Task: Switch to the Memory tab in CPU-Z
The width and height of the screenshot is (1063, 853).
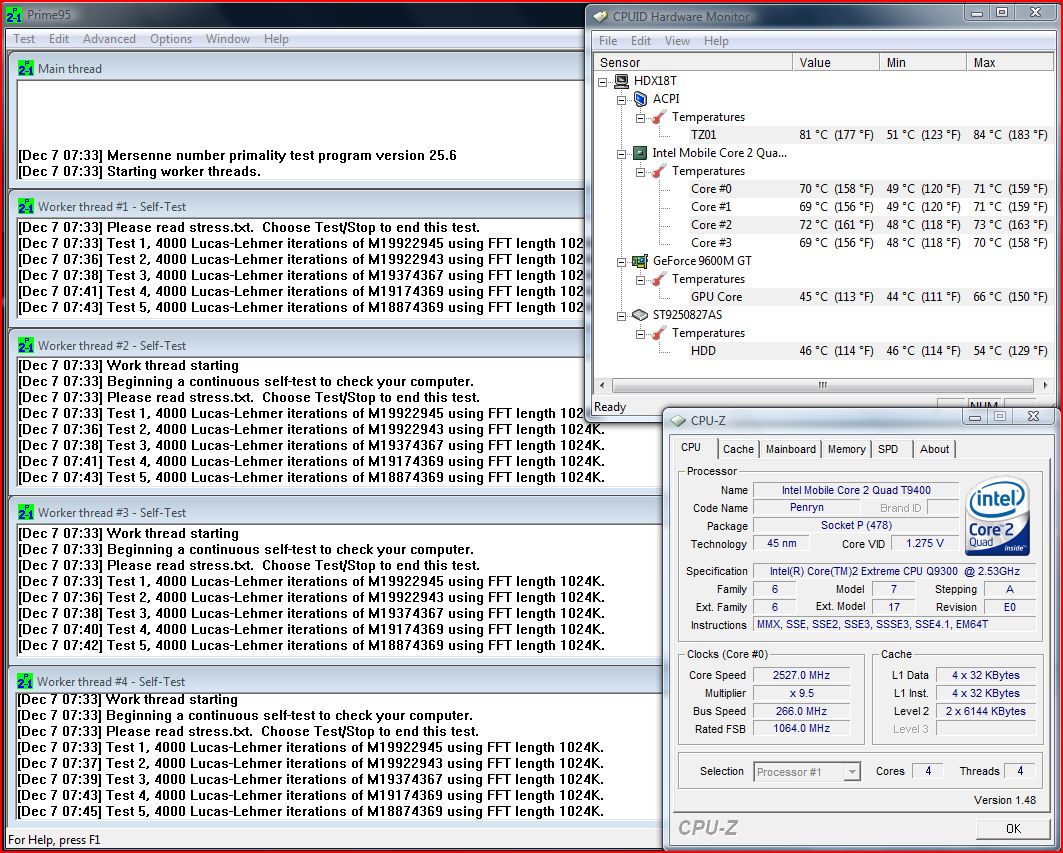Action: (x=846, y=449)
